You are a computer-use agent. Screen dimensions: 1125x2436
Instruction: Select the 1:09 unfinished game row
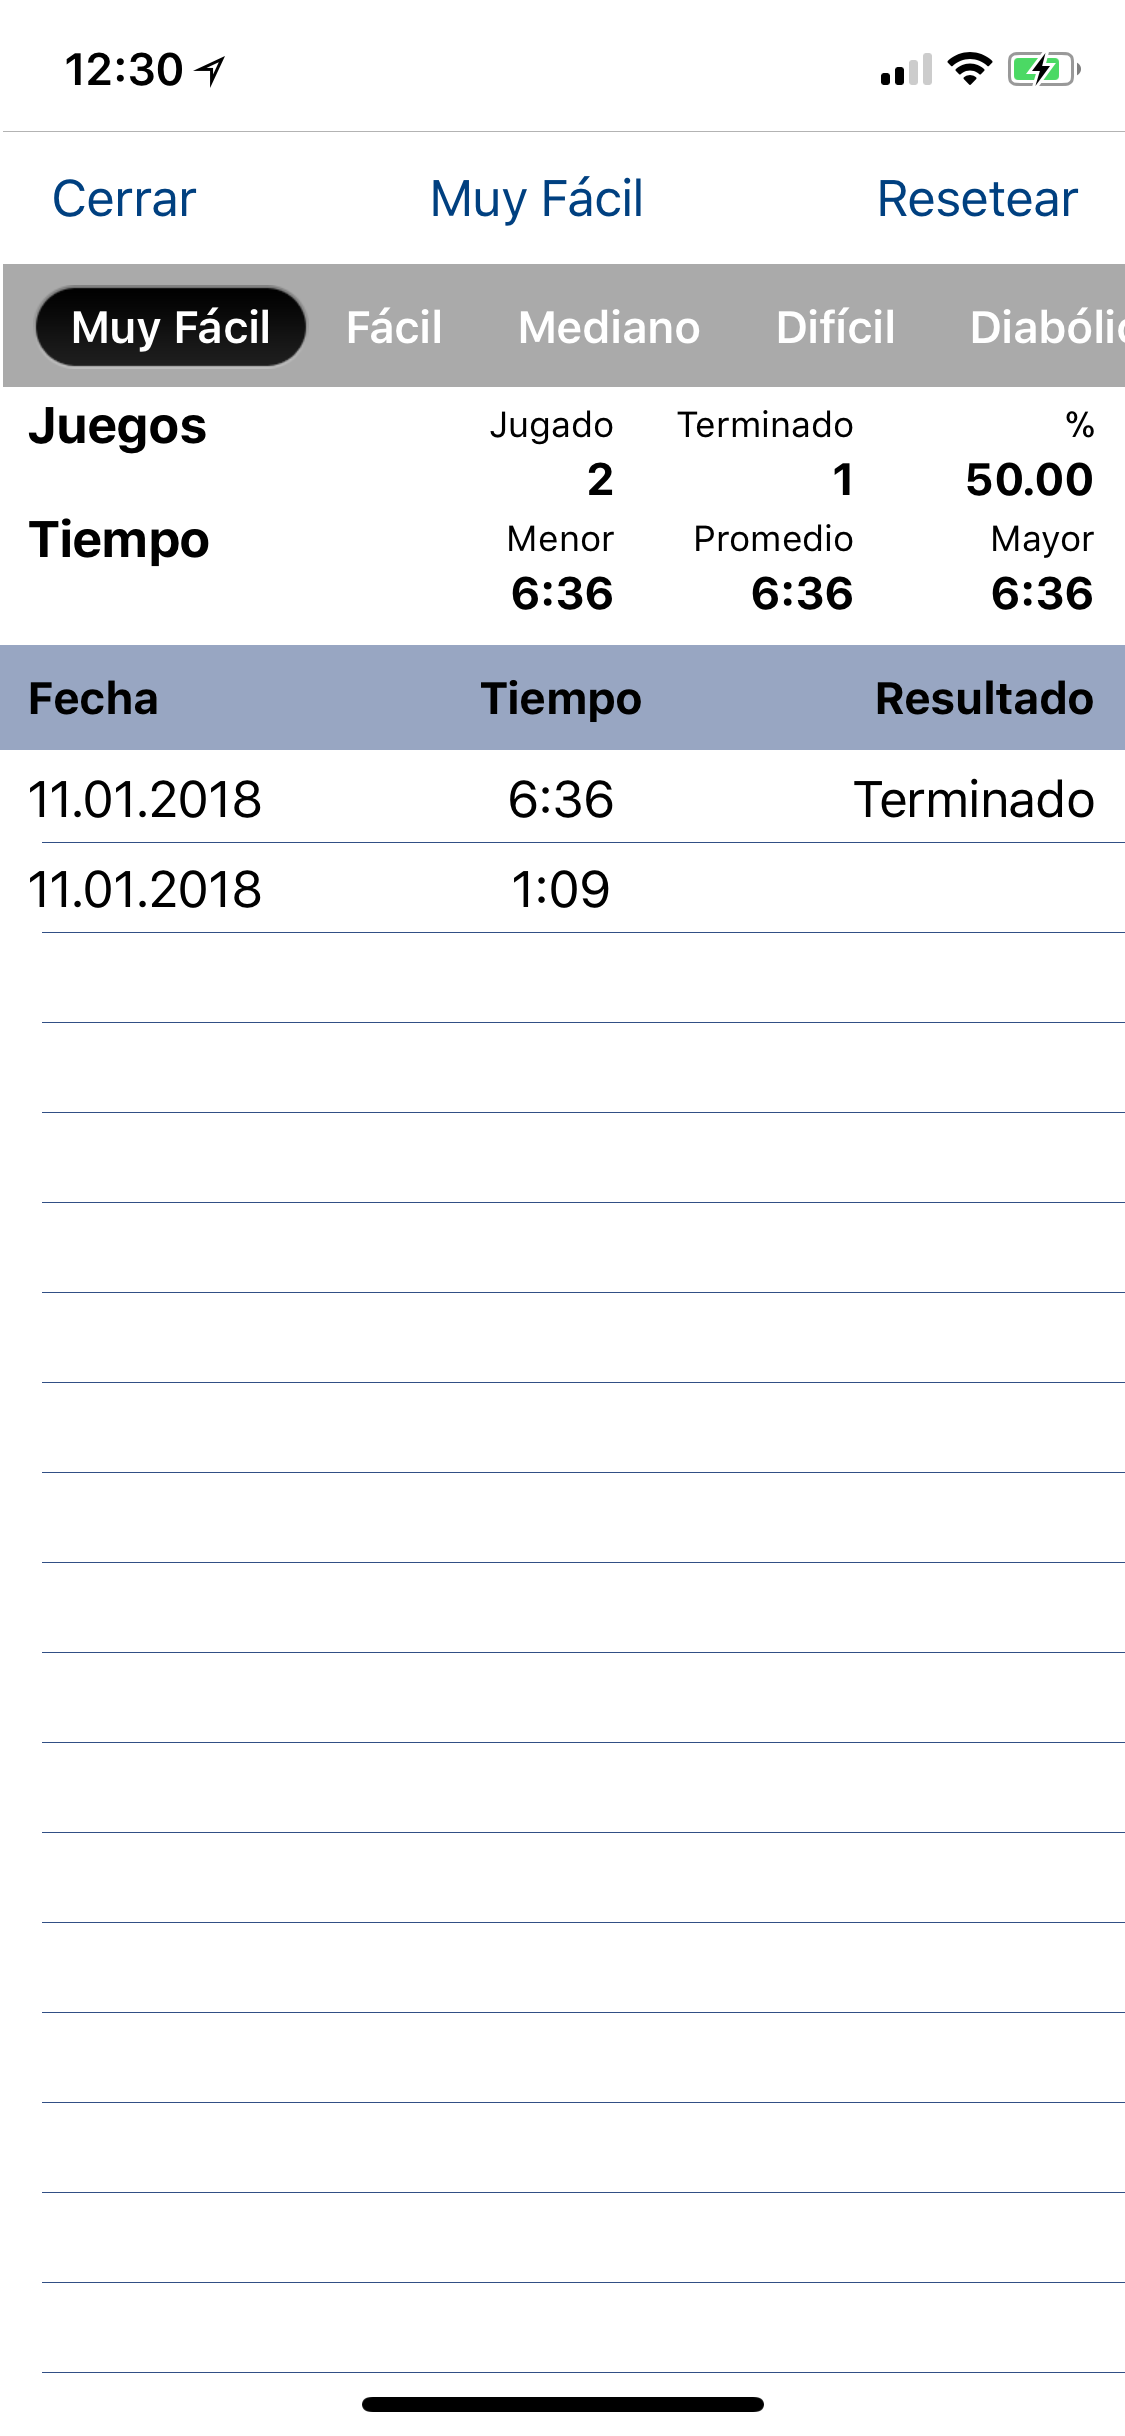tap(562, 888)
